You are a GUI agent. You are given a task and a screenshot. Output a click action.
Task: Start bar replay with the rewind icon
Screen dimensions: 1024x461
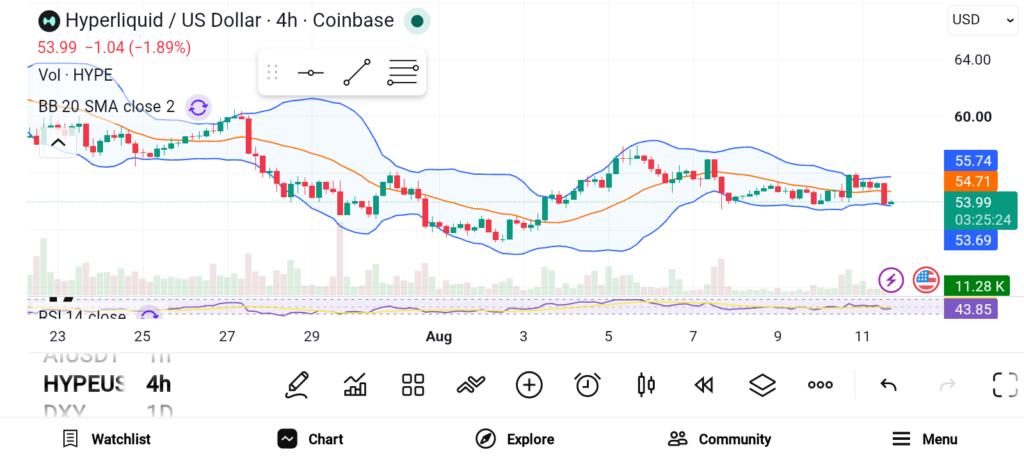pos(703,385)
